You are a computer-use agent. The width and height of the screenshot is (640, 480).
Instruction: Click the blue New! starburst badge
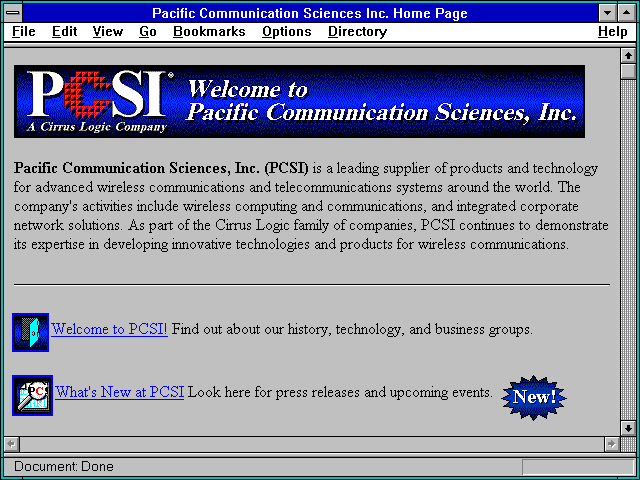point(534,397)
